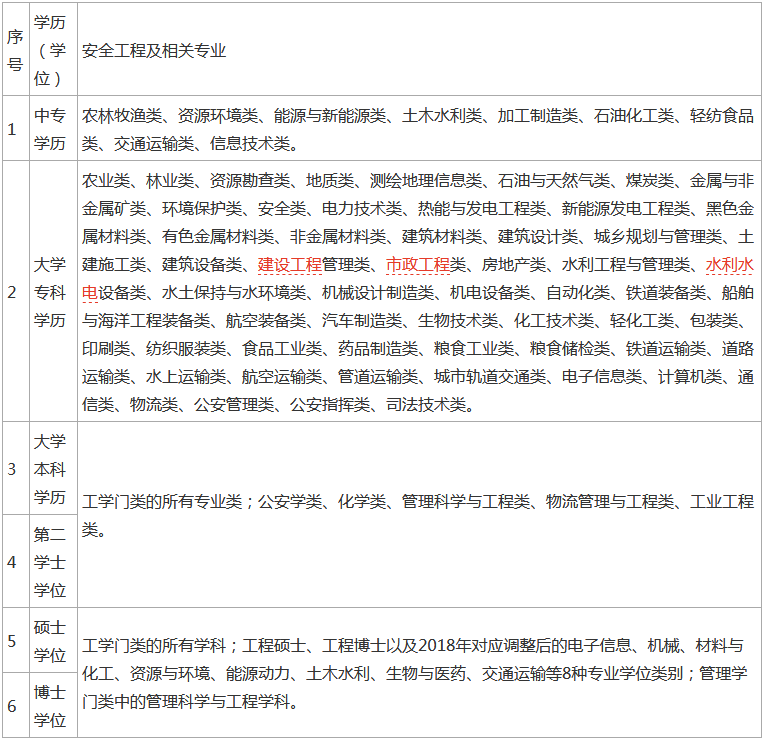
Task: Click row number 6 cell
Action: pos(14,705)
